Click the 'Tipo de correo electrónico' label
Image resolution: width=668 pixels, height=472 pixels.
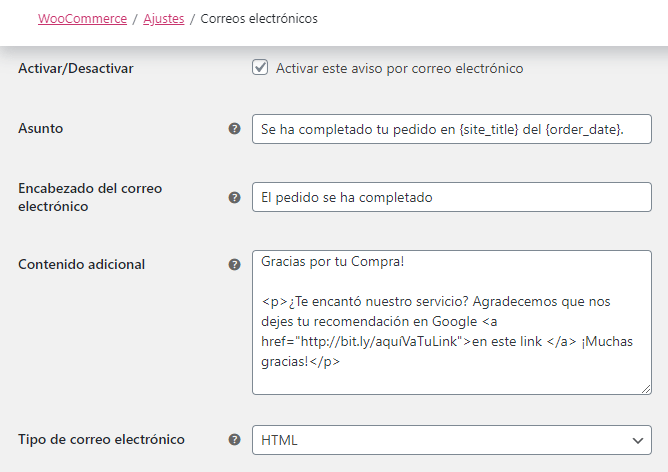coord(101,439)
